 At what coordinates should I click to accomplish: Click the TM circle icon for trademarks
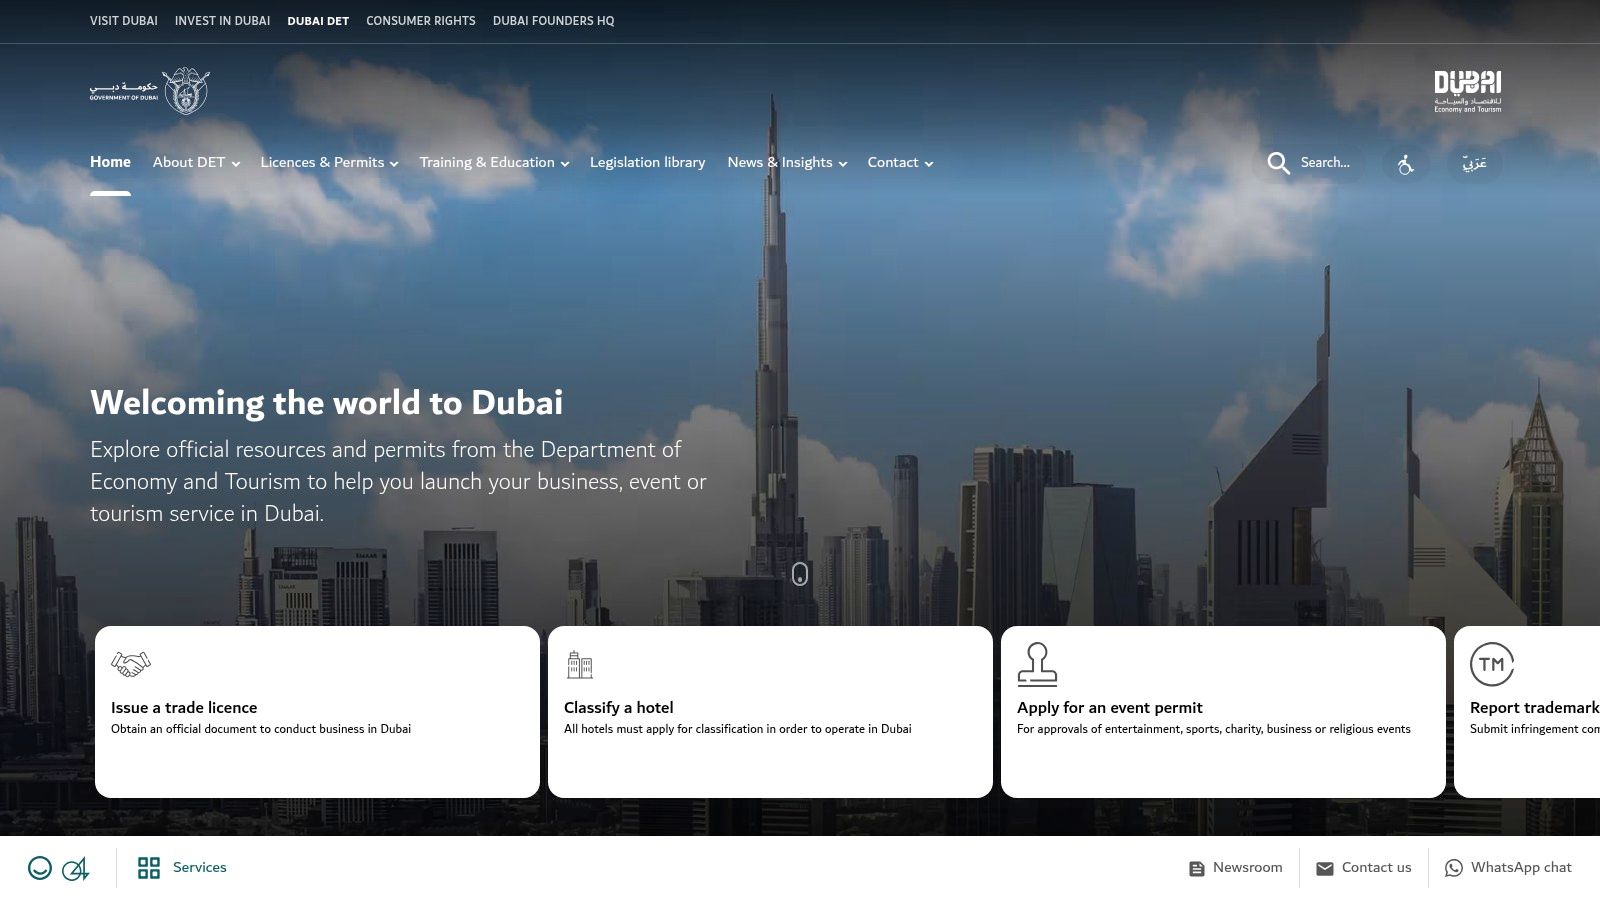tap(1491, 663)
